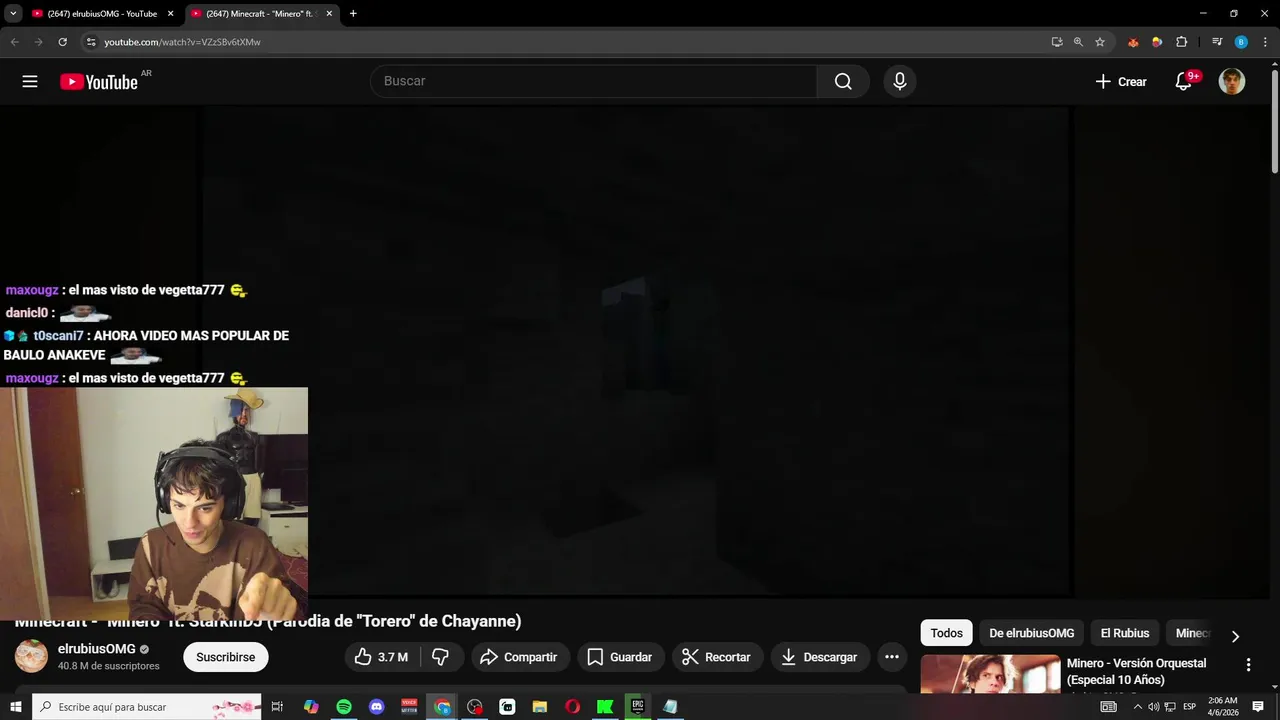This screenshot has width=1280, height=720.
Task: Open the Minero Versión Orquestal thumbnail
Action: [990, 674]
